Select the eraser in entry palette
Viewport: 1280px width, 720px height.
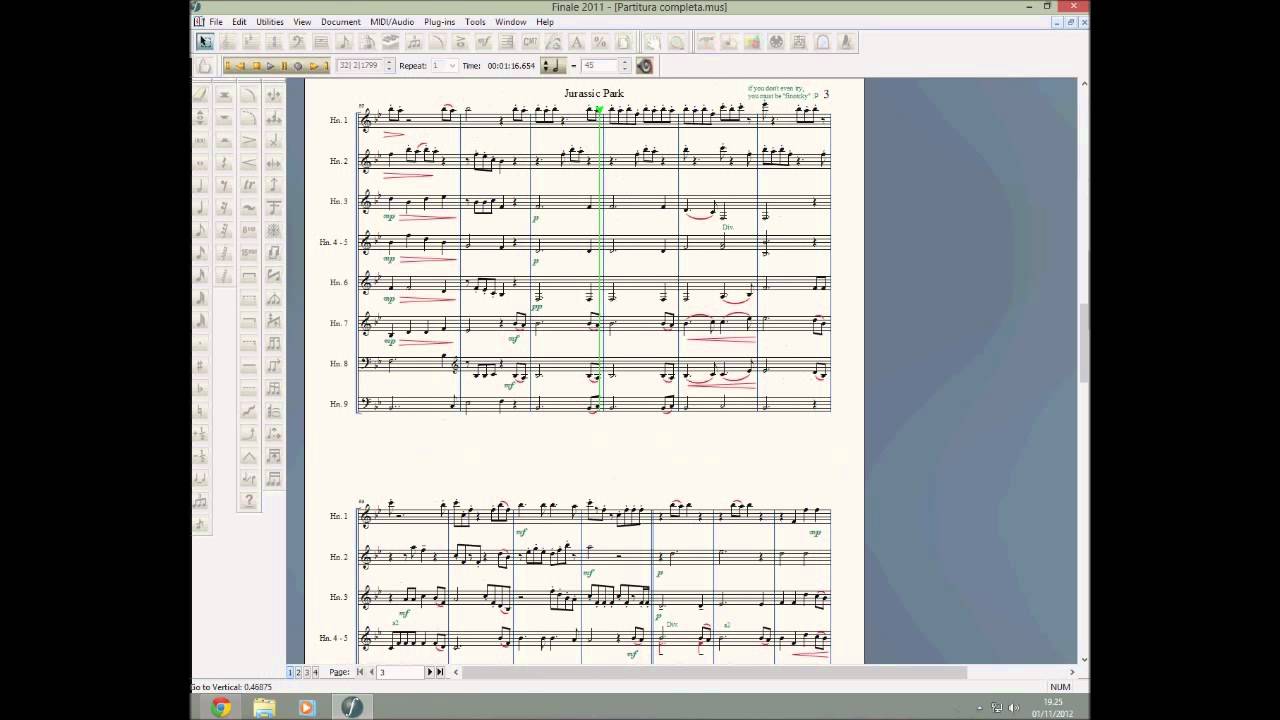200,95
